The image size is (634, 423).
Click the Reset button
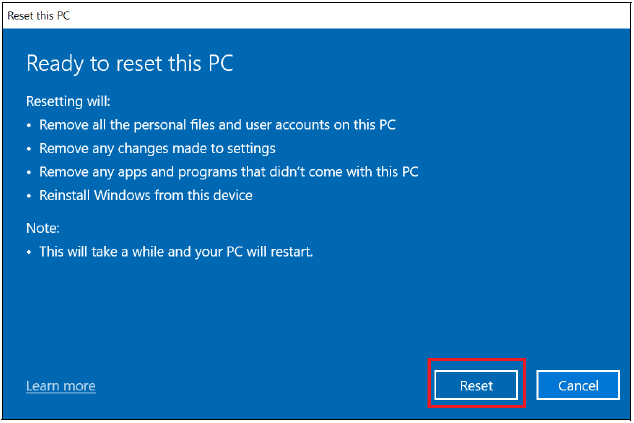[476, 385]
